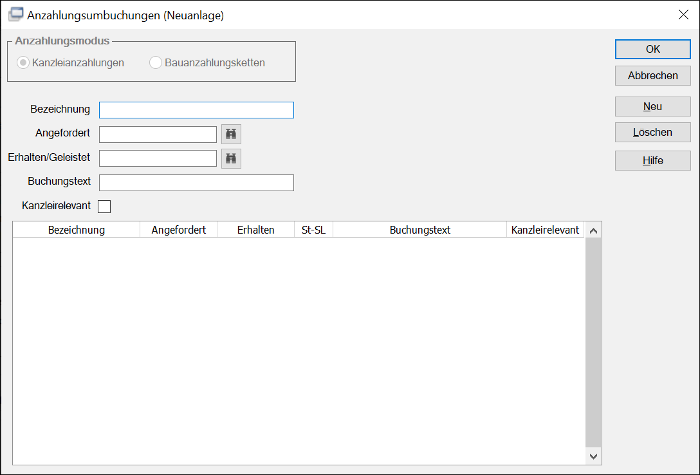Close the Anzahlungsumbuchungen dialog window
Screen dimensions: 700x475
click(x=683, y=15)
